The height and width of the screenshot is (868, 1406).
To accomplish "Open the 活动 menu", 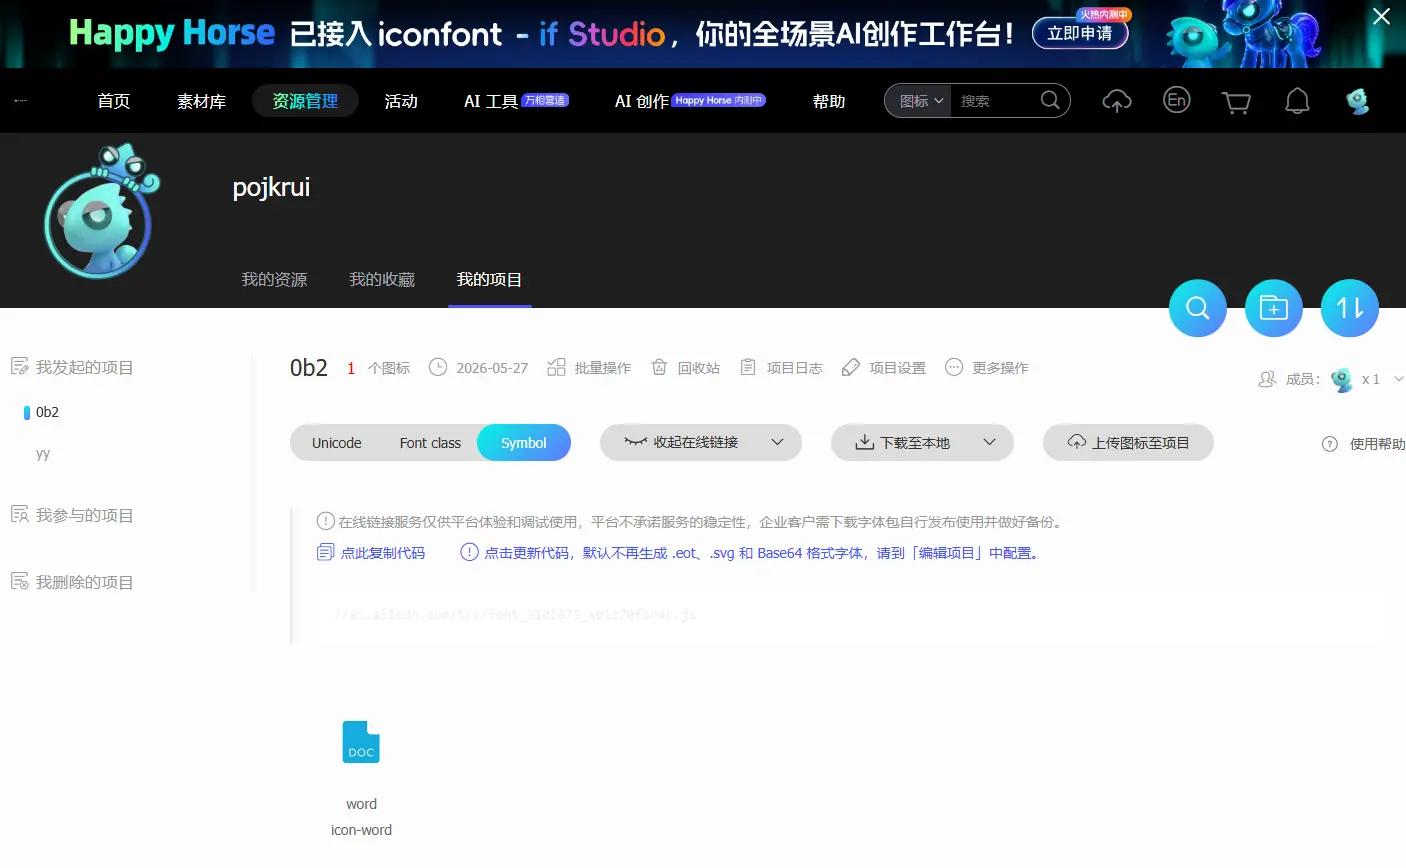I will pos(401,101).
